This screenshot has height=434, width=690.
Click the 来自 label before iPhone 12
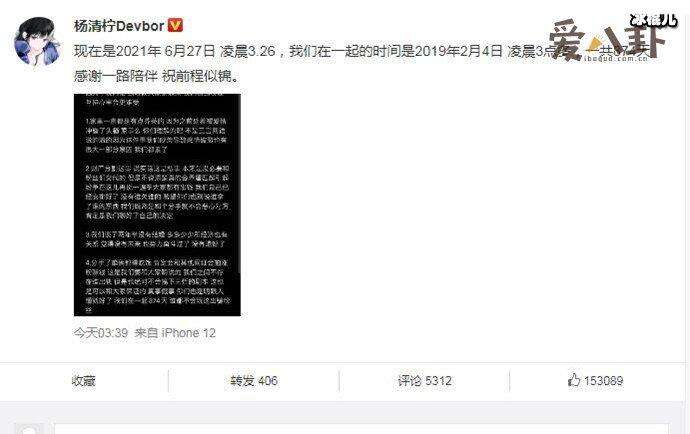(146, 333)
